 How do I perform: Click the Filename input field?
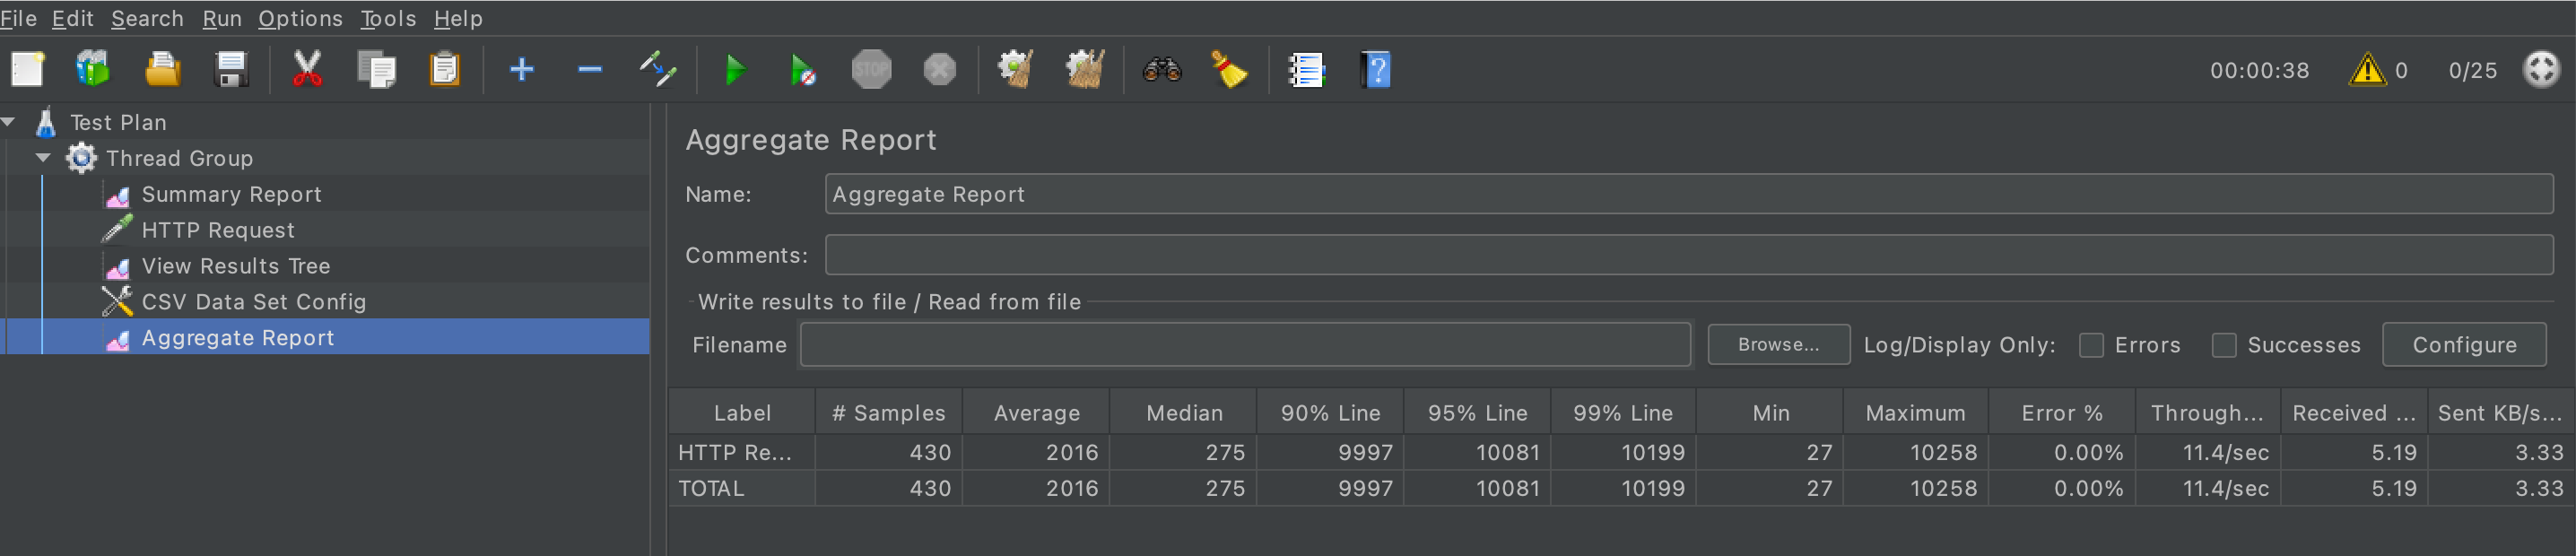click(1245, 345)
